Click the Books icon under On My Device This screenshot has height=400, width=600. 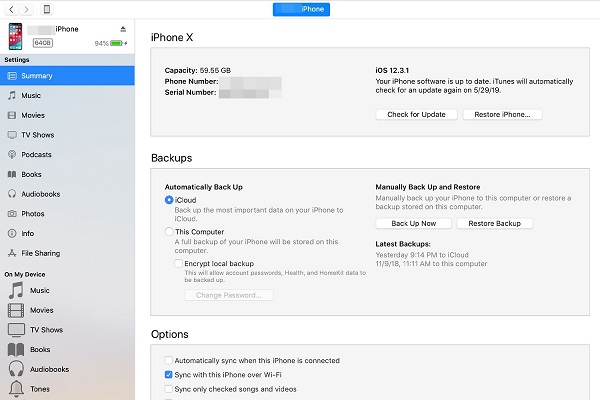pos(16,349)
